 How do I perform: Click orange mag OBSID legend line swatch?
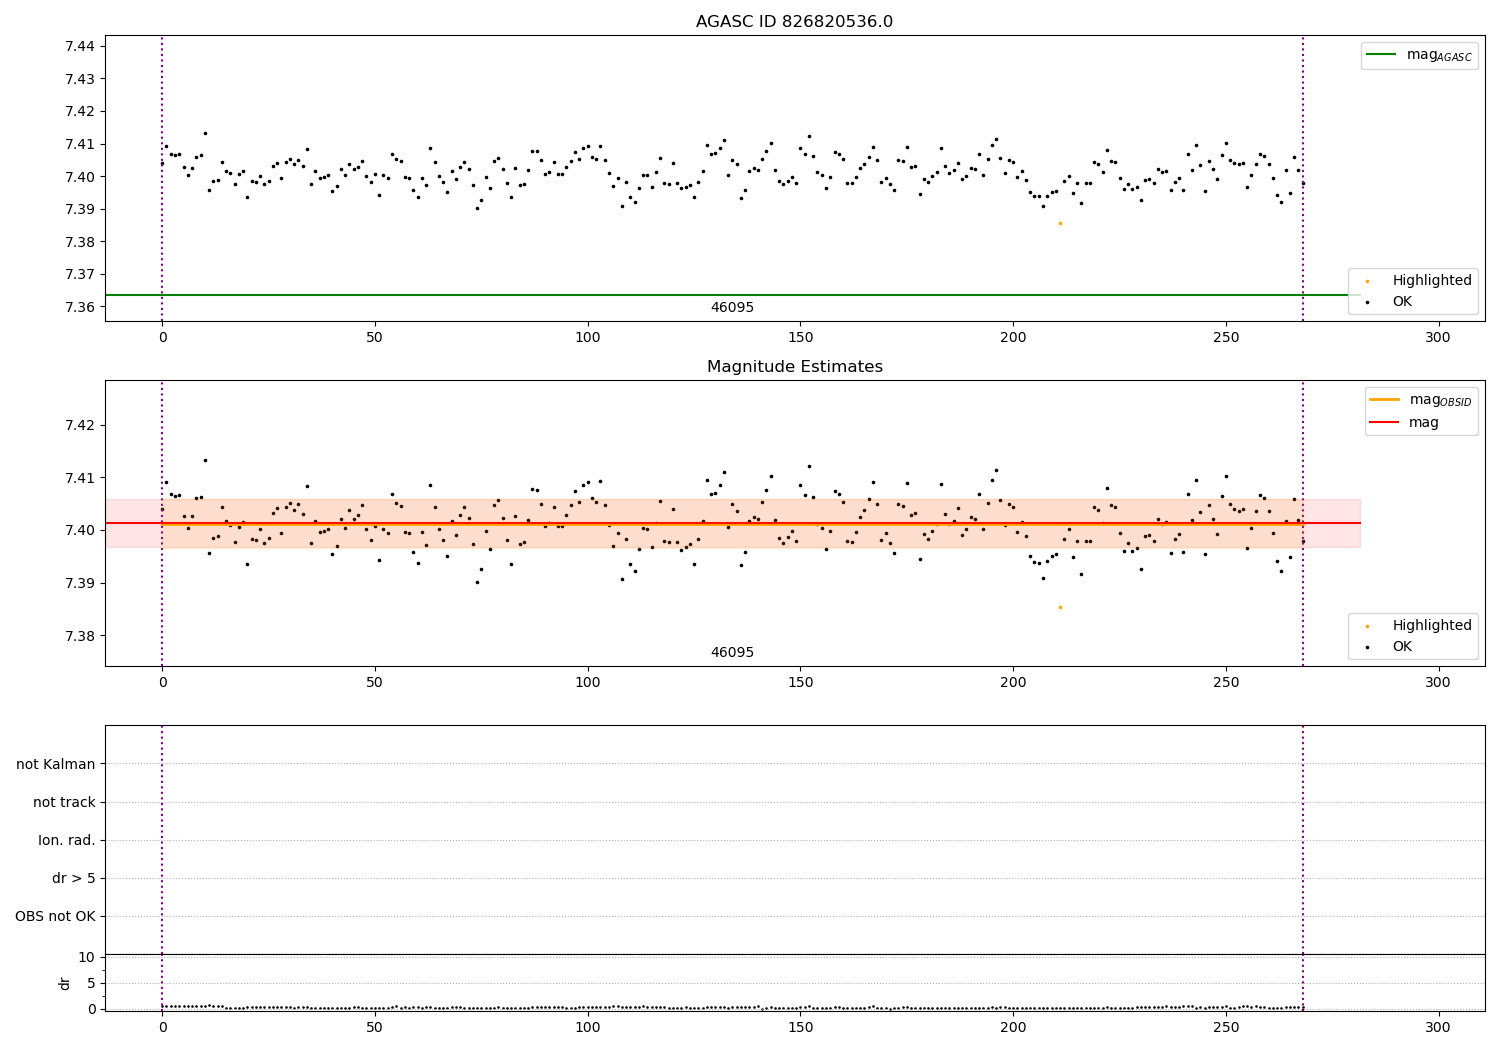point(1384,400)
